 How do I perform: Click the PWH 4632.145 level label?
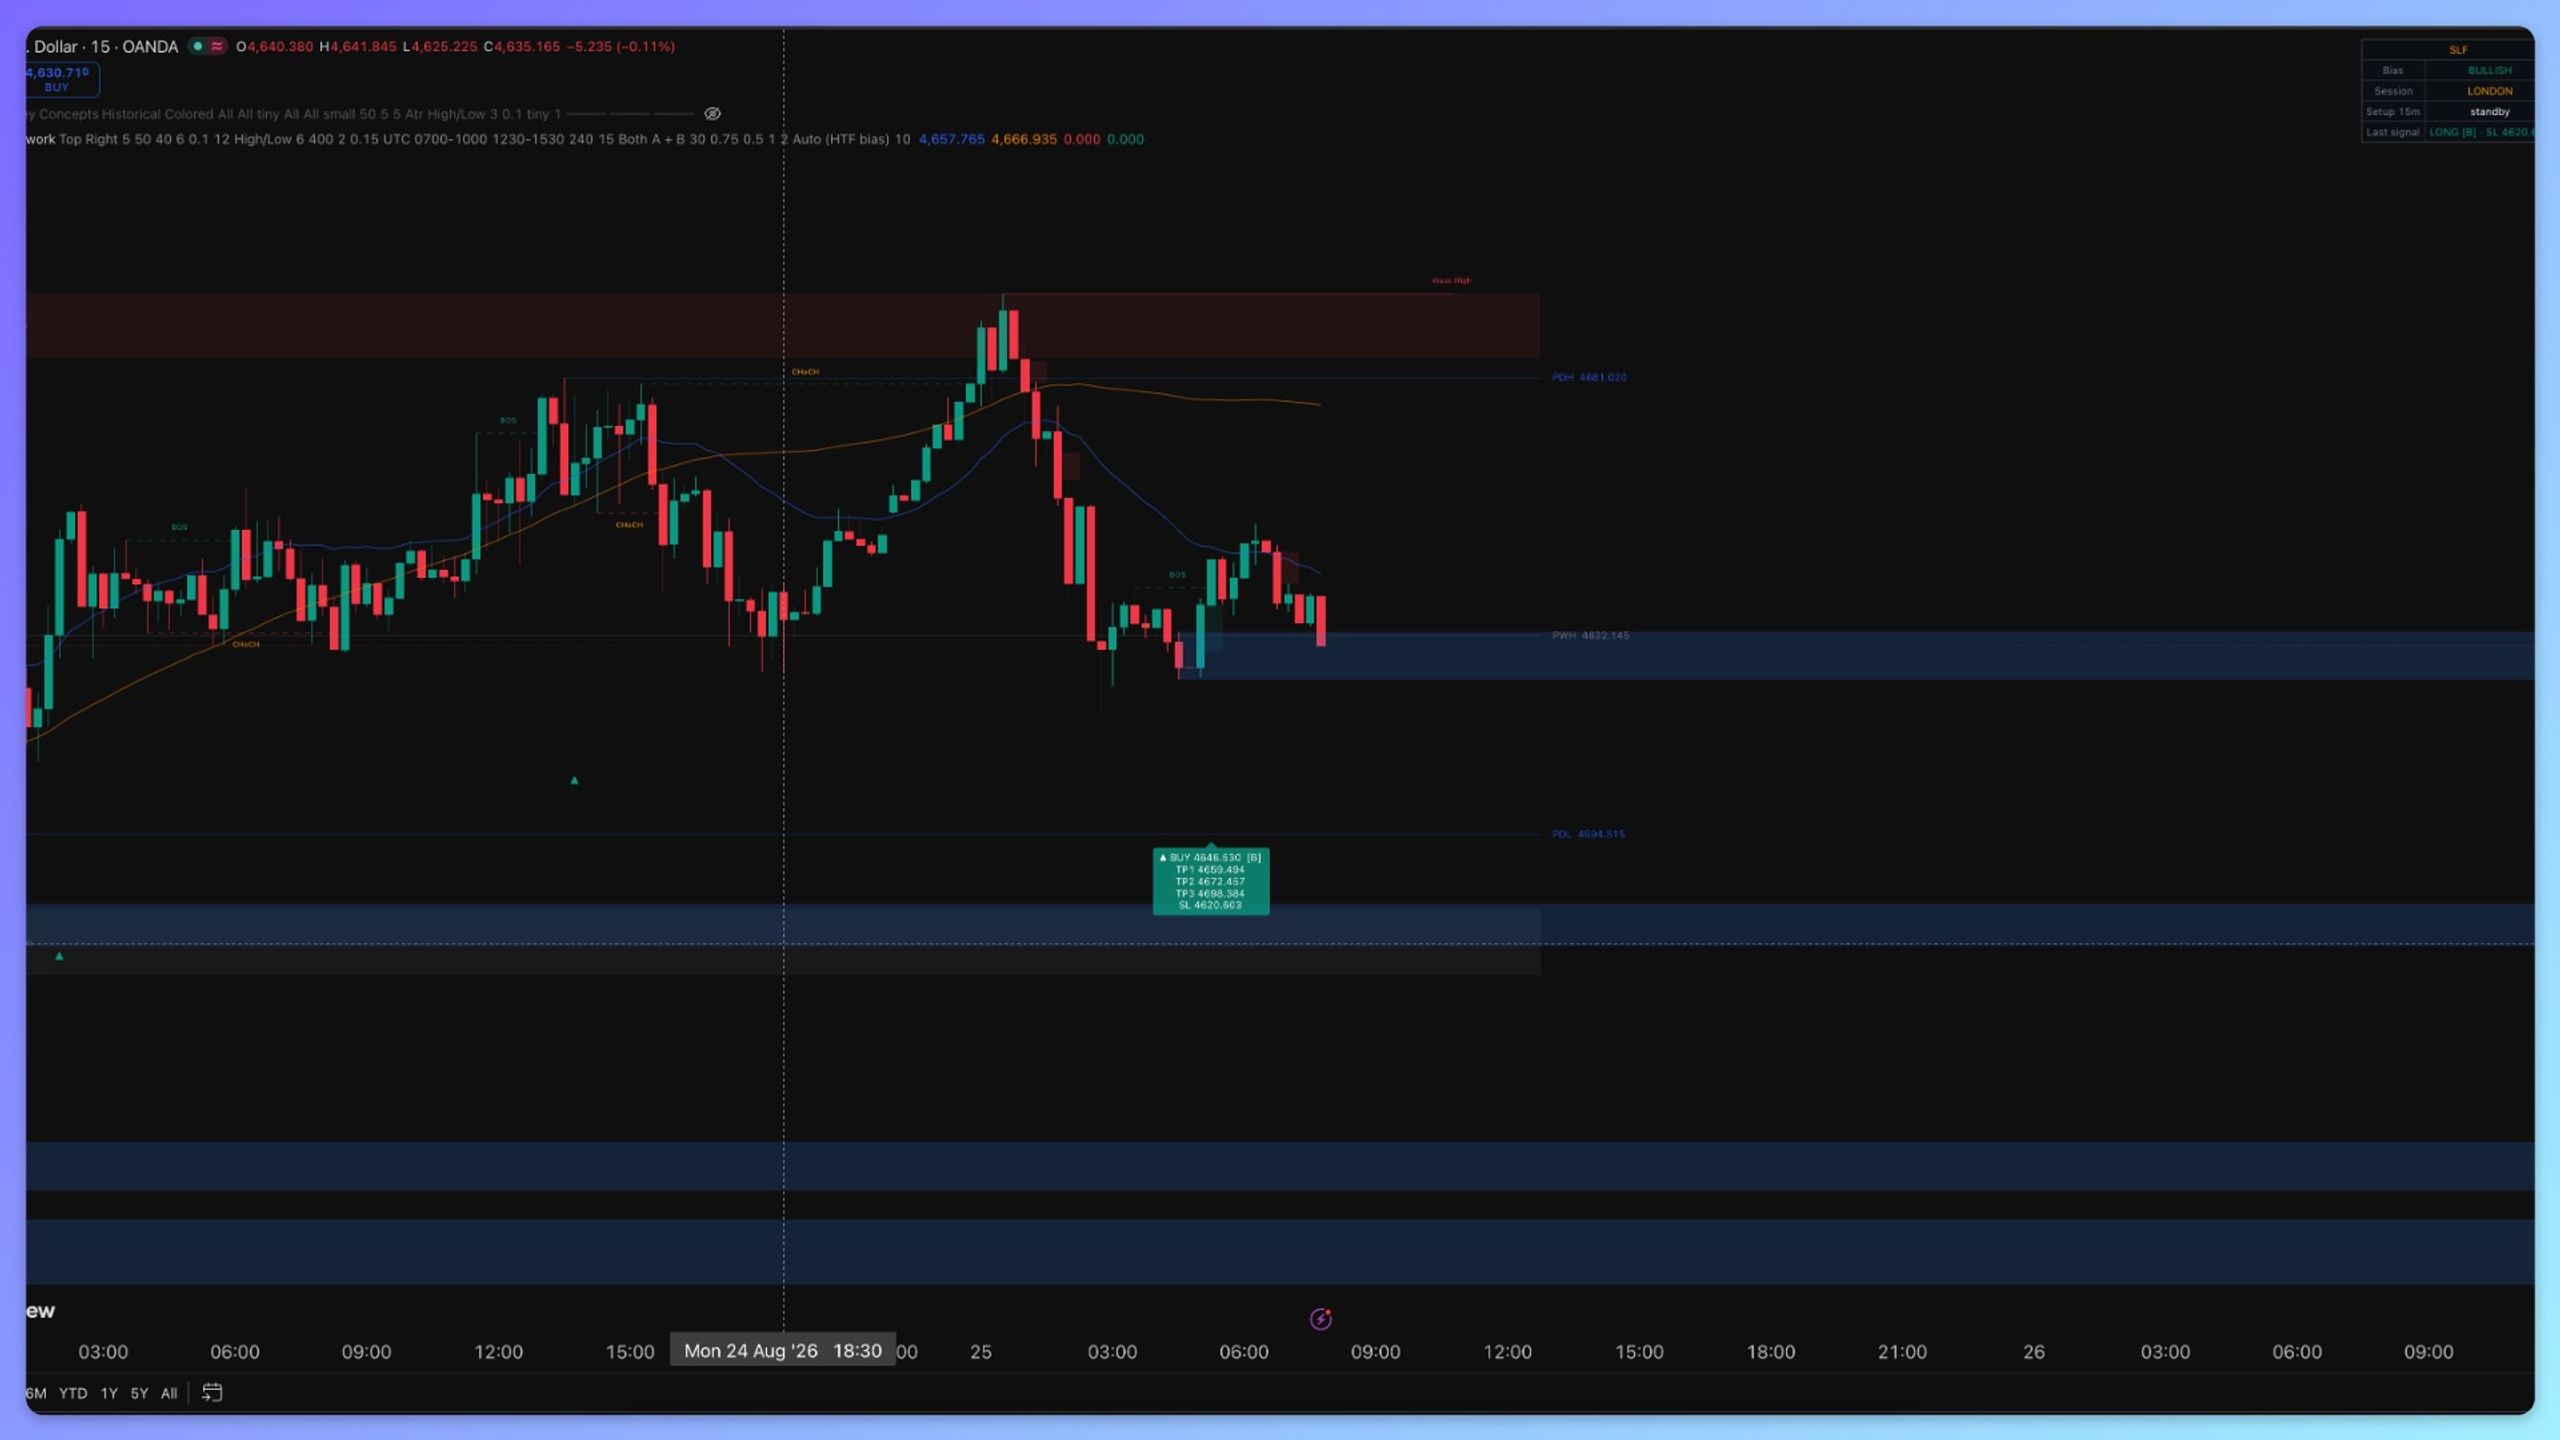pos(1590,635)
